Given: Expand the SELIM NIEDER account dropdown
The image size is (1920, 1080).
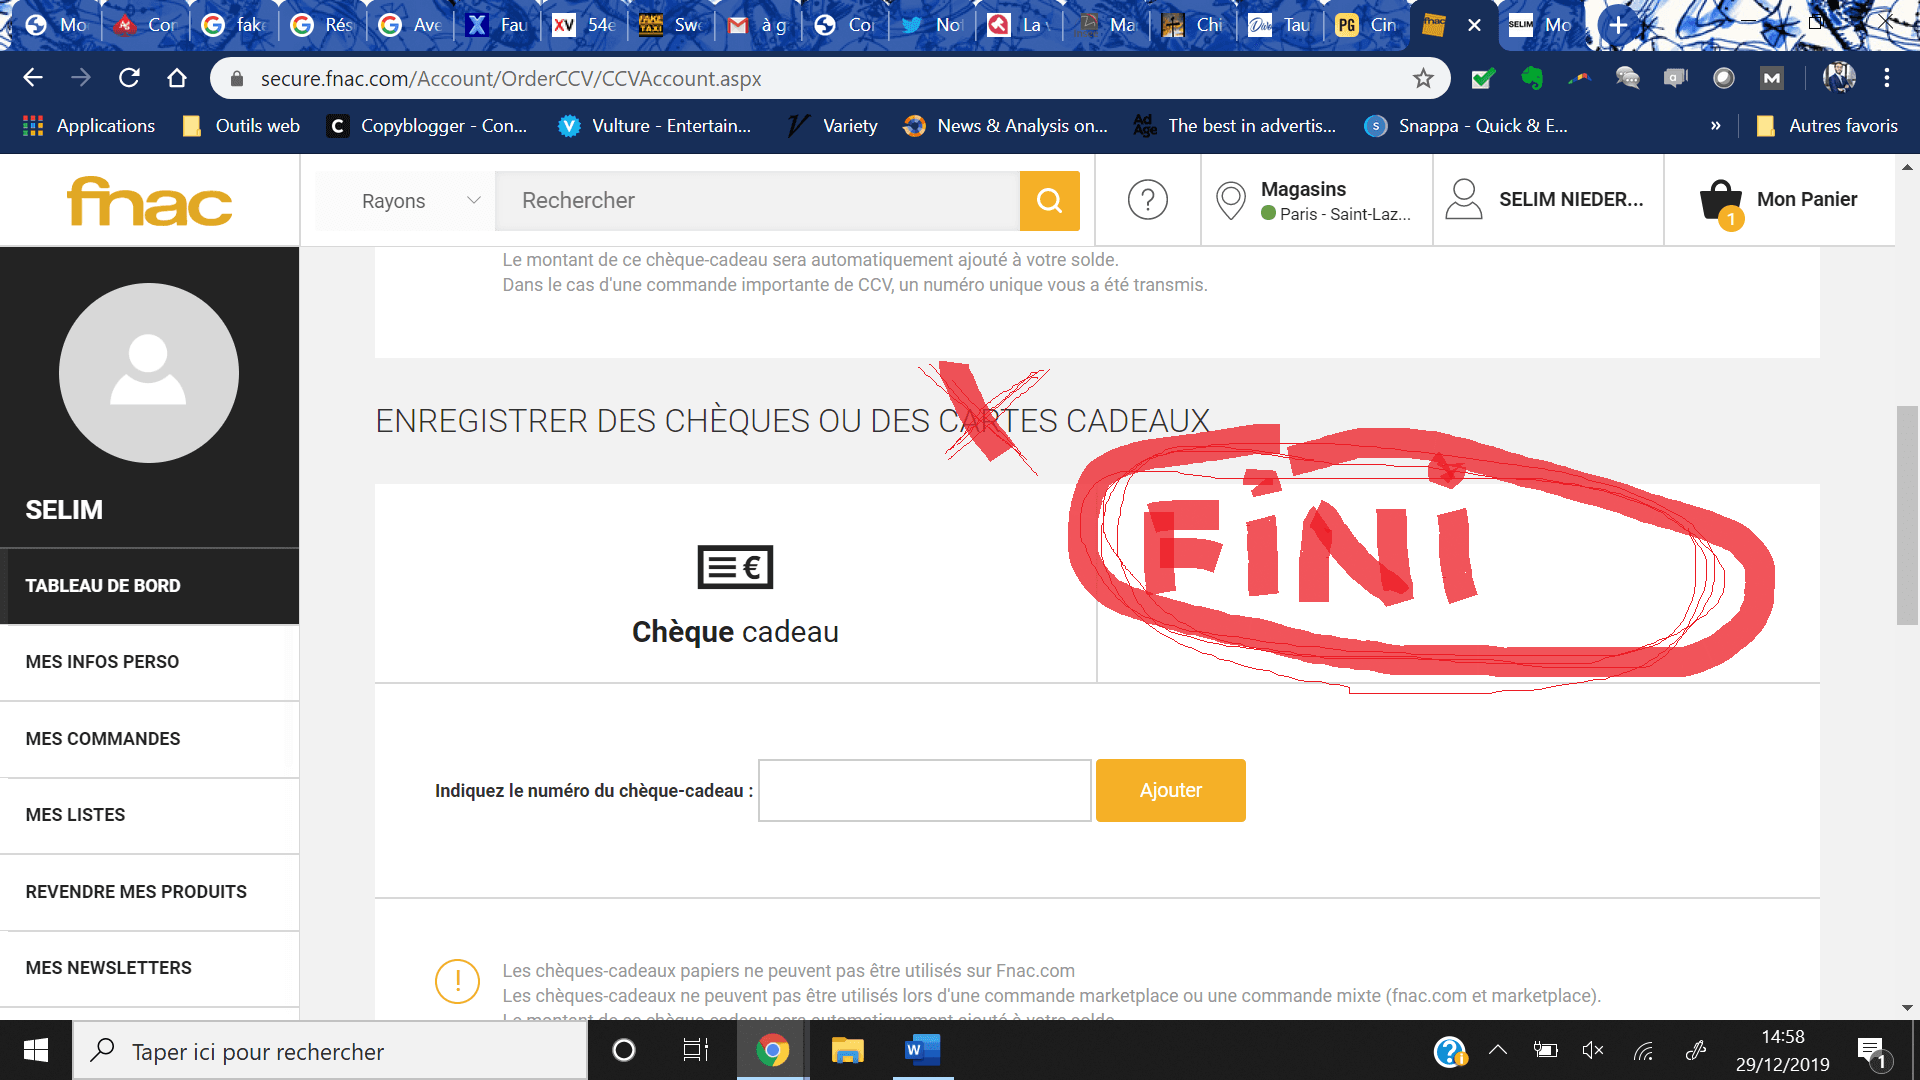Looking at the screenshot, I should (x=1549, y=198).
